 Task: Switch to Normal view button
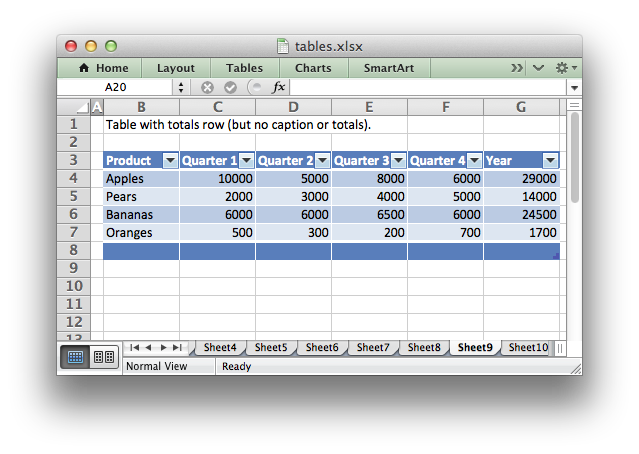75,357
